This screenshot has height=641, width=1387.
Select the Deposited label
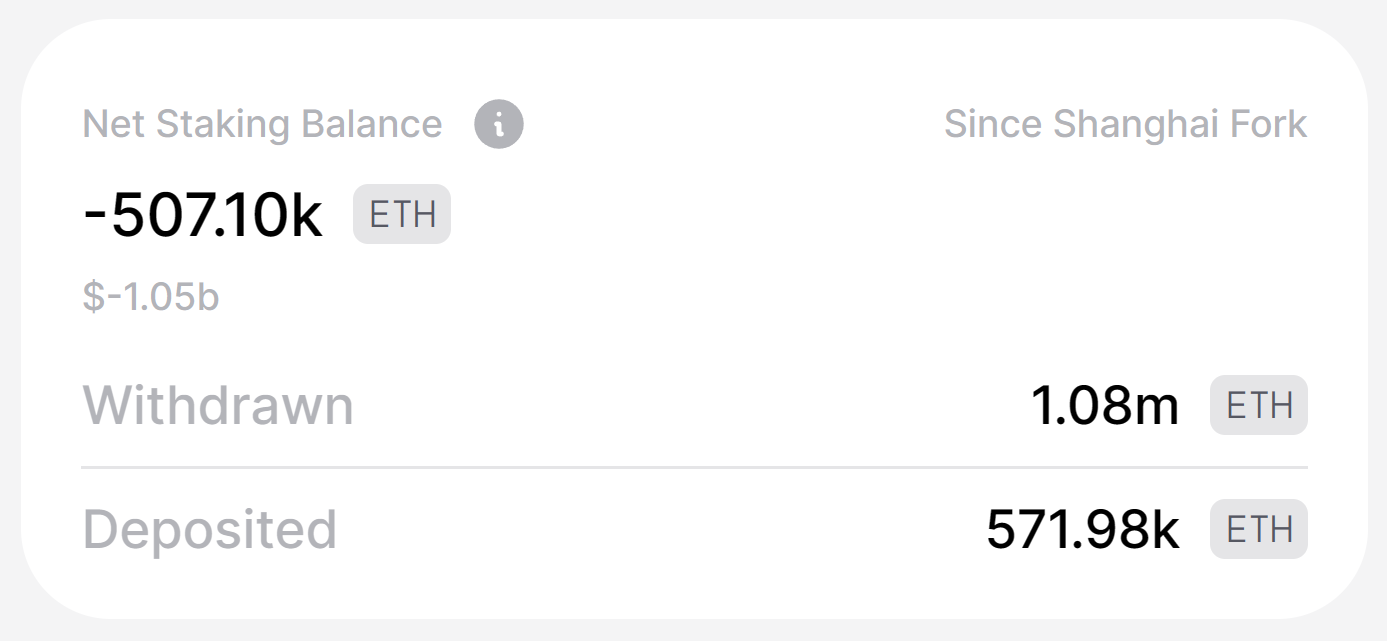pos(209,530)
